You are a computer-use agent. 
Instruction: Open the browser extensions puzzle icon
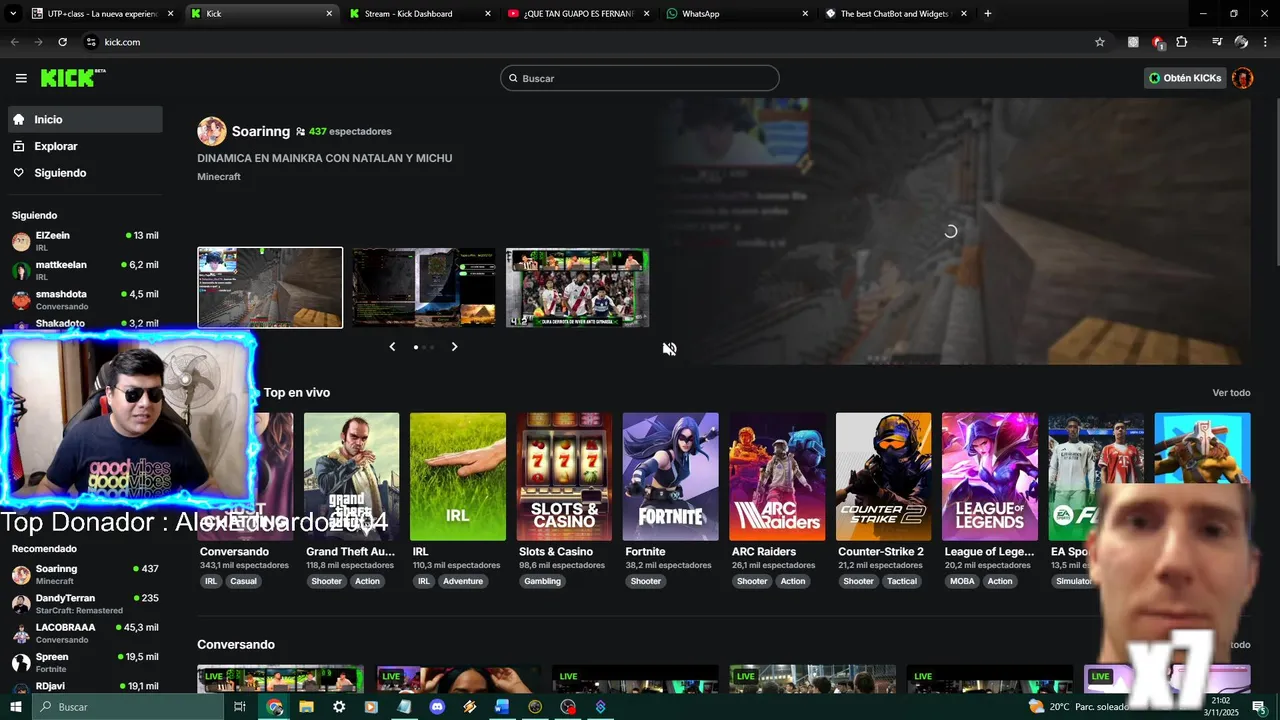tap(1182, 42)
